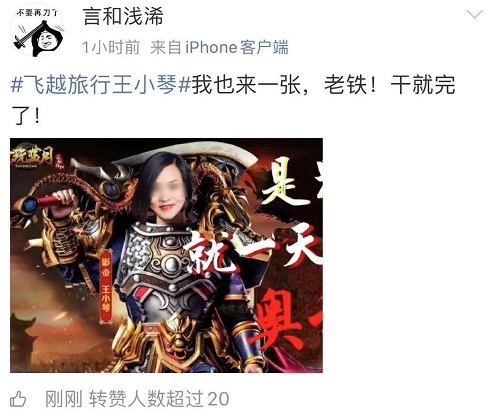Click the hand gripping the red weapon handle
This screenshot has width=500, height=417.
pos(65,199)
